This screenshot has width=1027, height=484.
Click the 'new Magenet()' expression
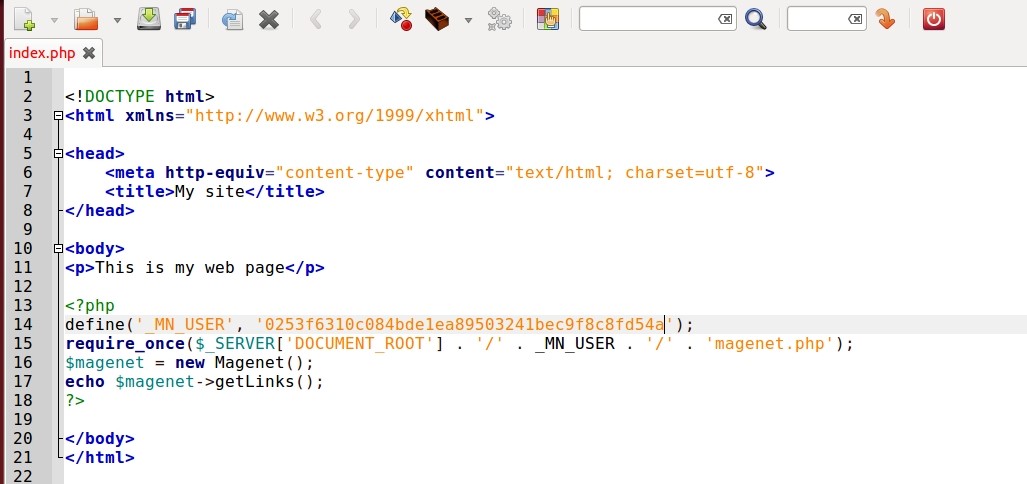[240, 363]
